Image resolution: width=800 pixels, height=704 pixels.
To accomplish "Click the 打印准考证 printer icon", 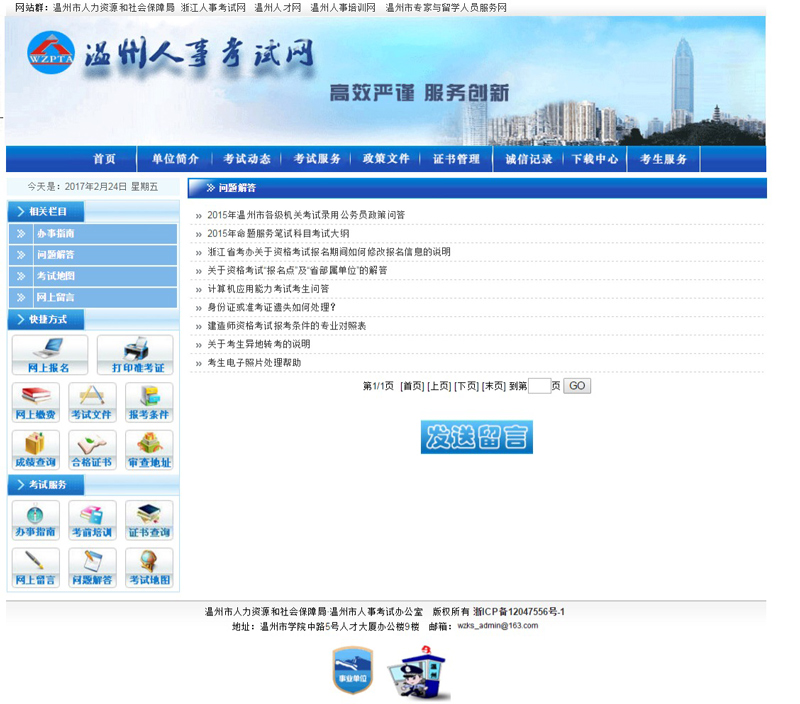I will point(135,355).
